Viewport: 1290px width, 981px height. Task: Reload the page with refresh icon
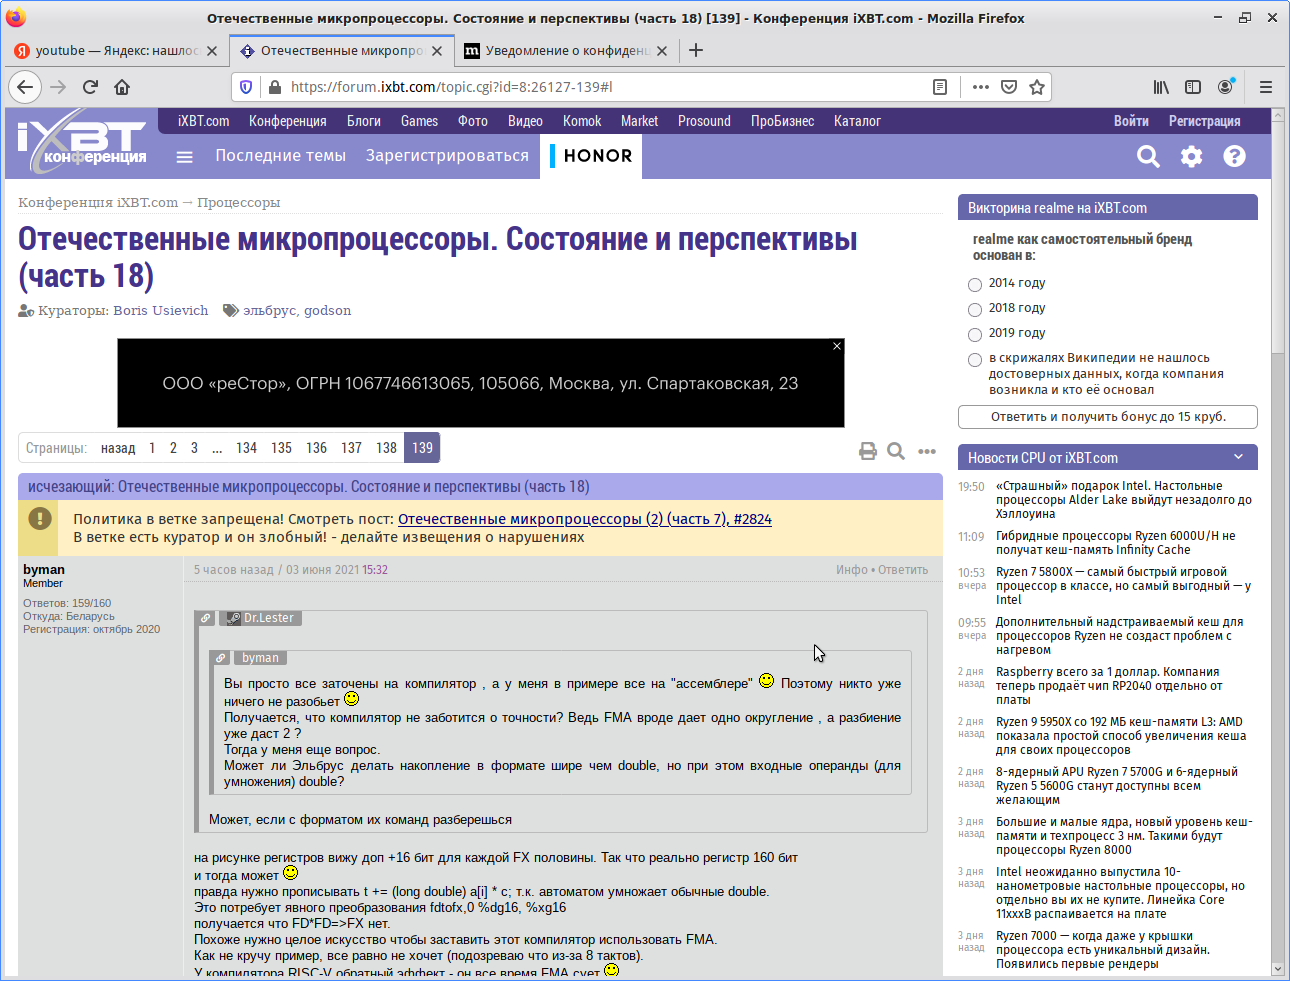click(x=90, y=87)
